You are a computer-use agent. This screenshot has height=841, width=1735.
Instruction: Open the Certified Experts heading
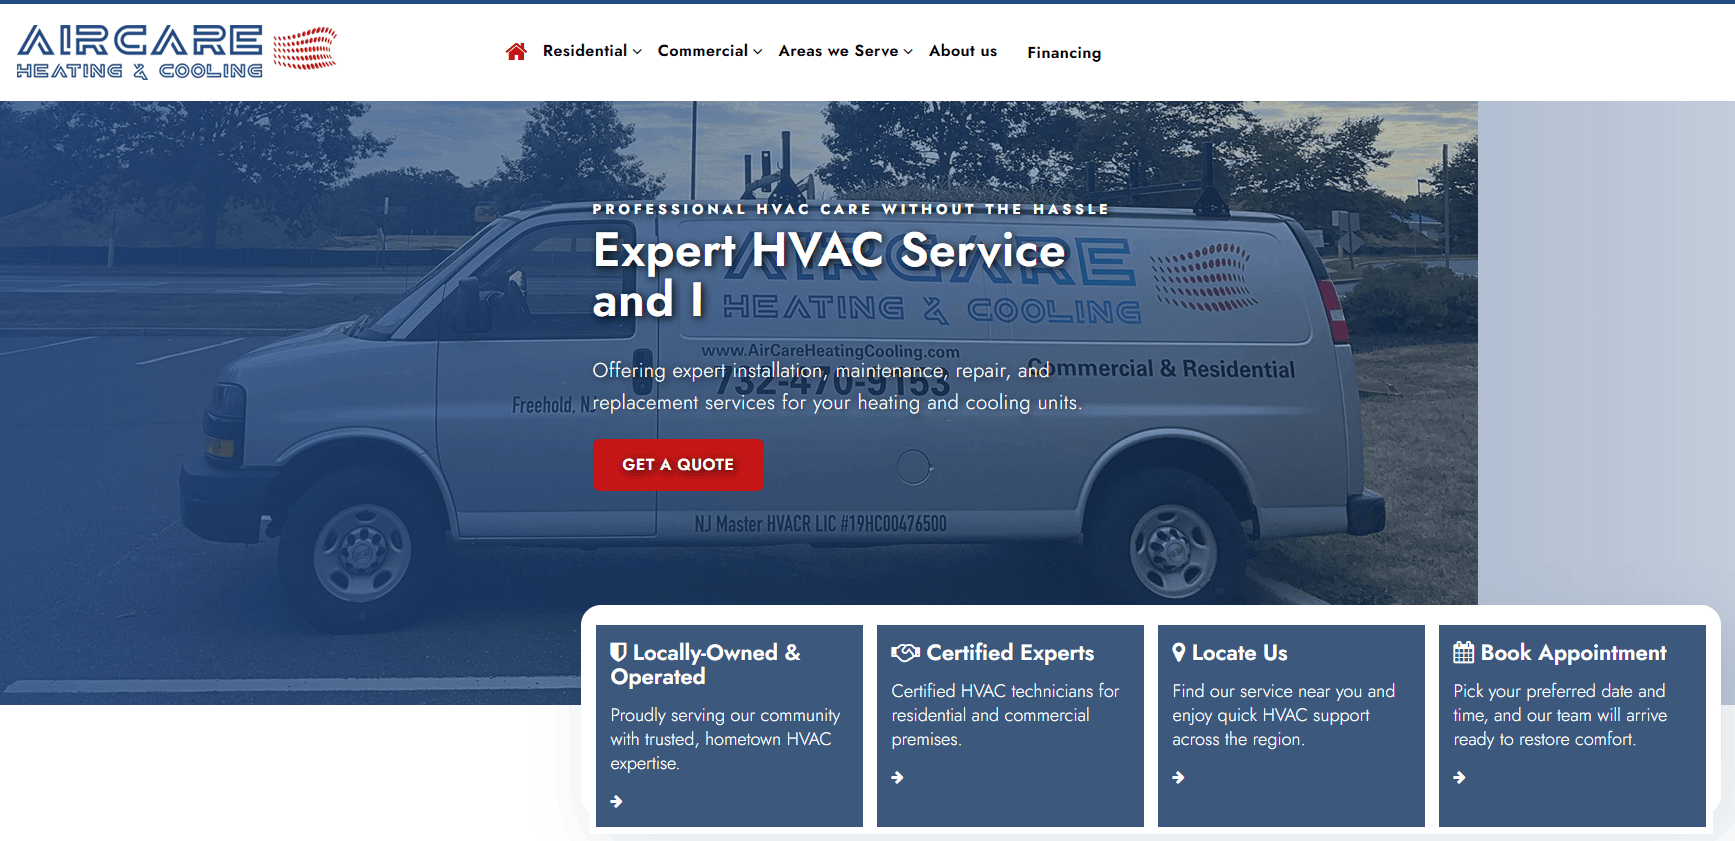(1010, 653)
